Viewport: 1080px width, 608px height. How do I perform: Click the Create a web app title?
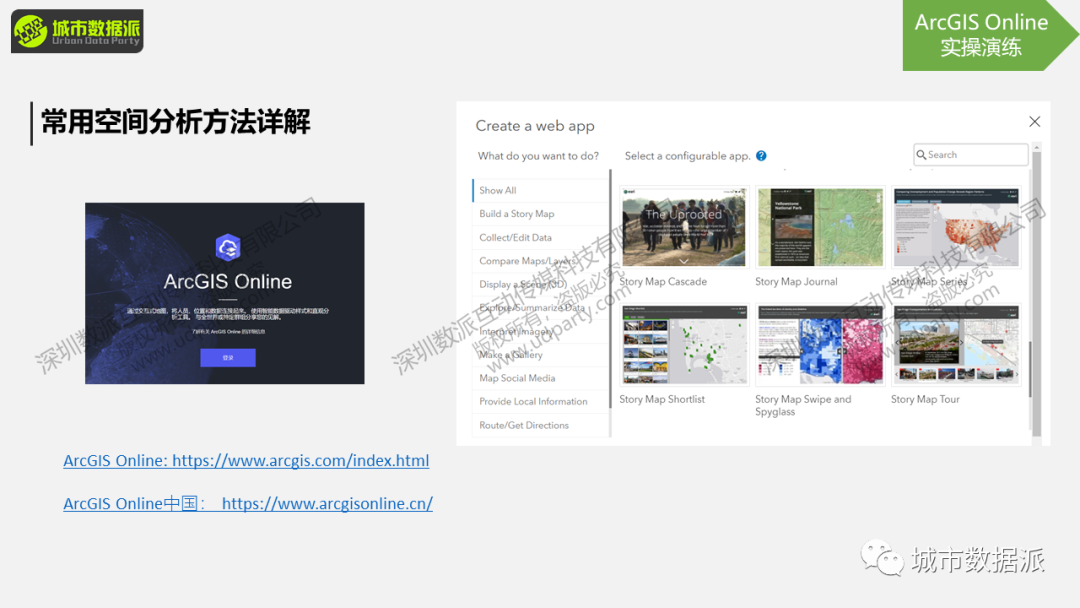[x=534, y=126]
